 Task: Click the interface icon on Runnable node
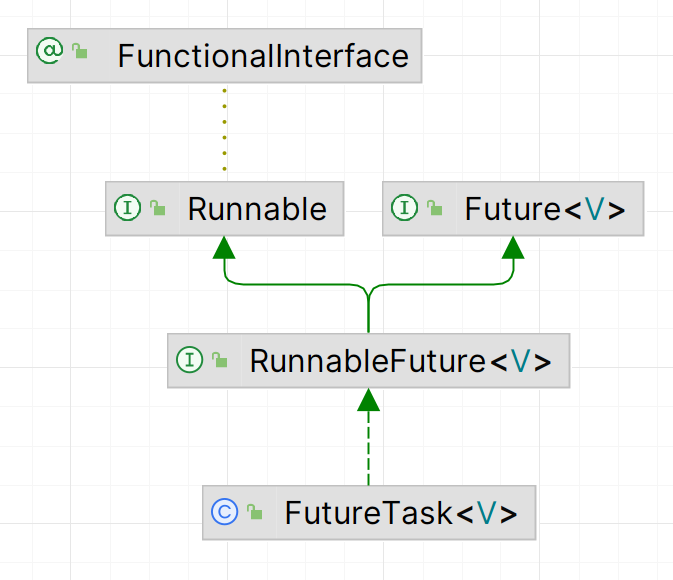point(127,208)
